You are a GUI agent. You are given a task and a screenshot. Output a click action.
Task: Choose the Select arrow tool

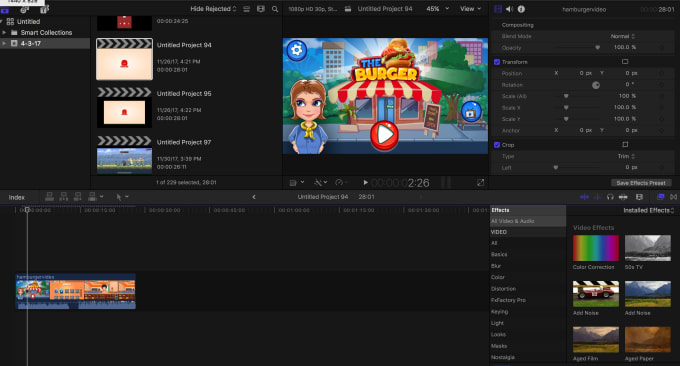click(119, 197)
